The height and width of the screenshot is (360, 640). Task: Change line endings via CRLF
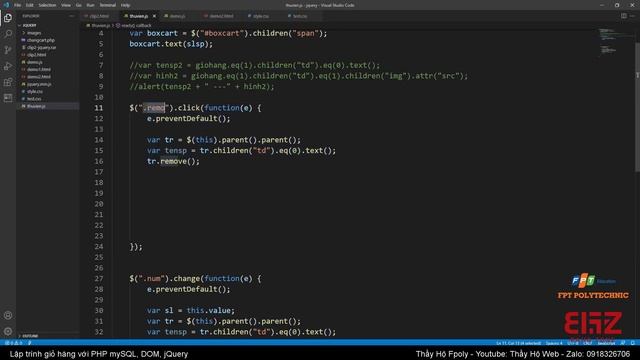[x=587, y=343]
